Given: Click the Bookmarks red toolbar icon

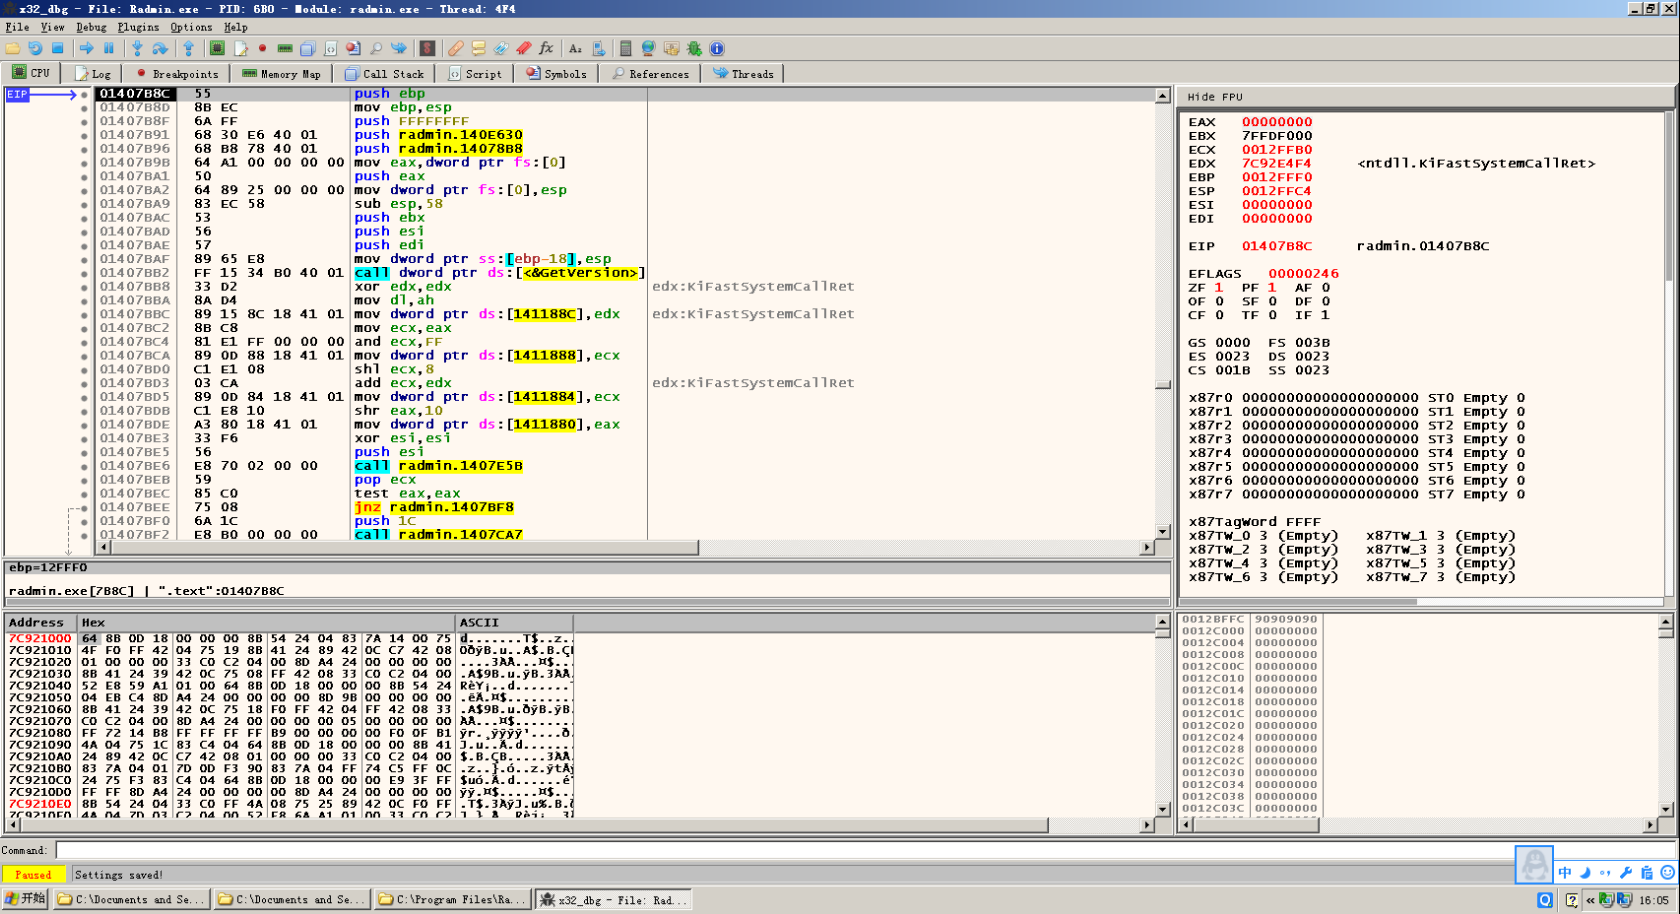Looking at the screenshot, I should (x=524, y=48).
